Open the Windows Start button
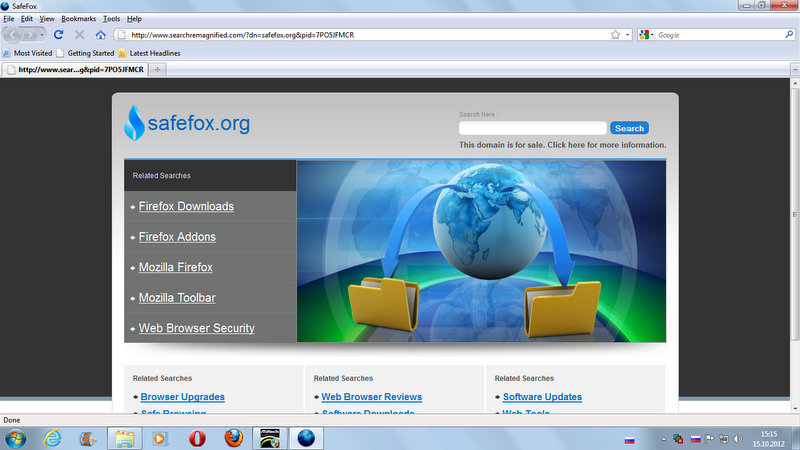Screen dimensions: 800x450 15,439
